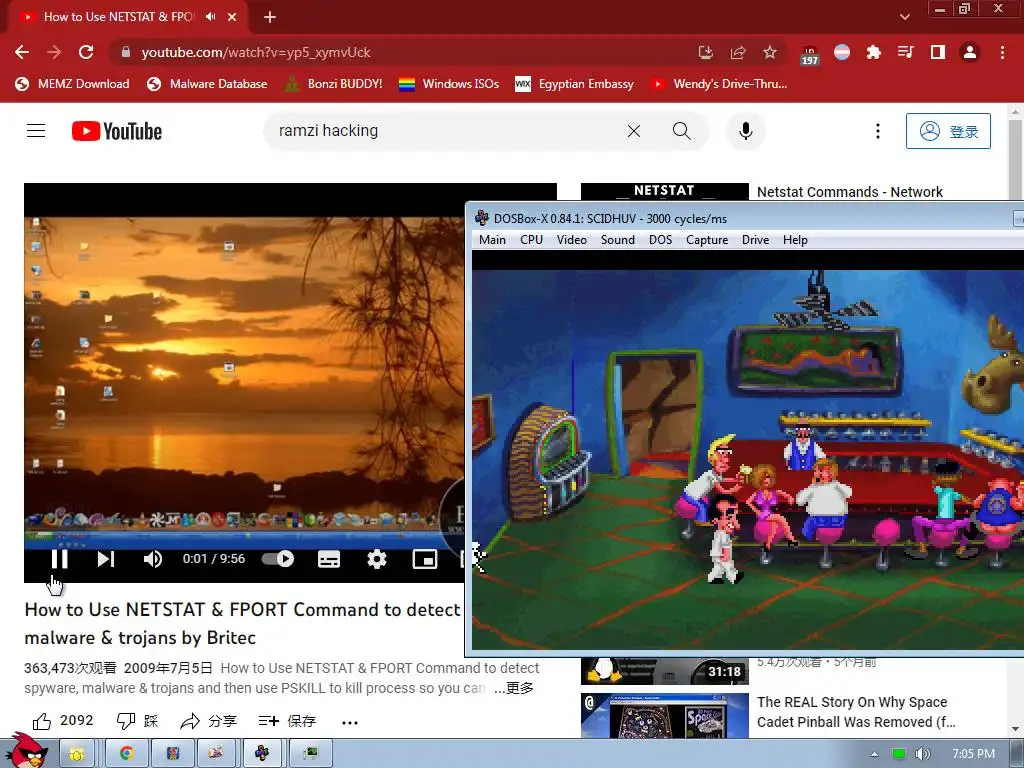This screenshot has width=1024, height=768.
Task: Mute the YouTube player volume
Action: click(x=152, y=559)
